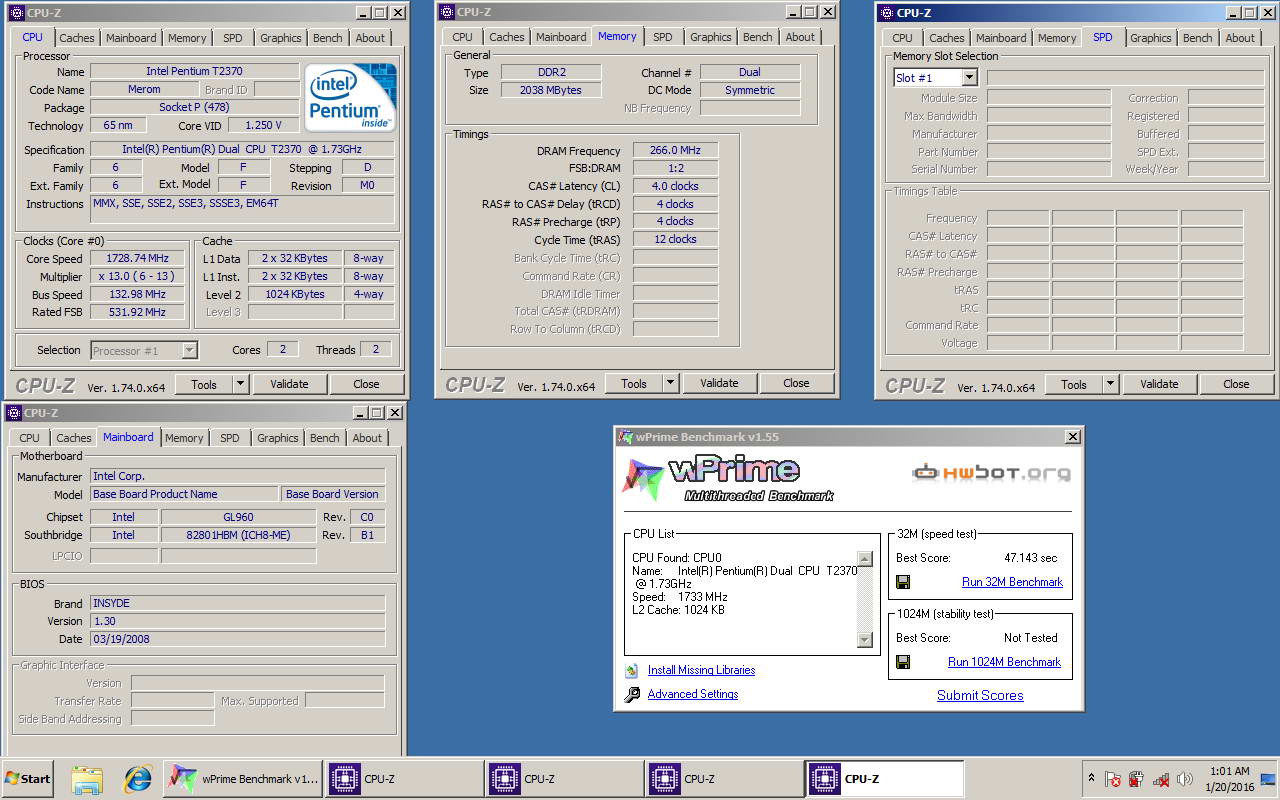Close the wPrime Benchmark window
1280x800 pixels.
1072,437
